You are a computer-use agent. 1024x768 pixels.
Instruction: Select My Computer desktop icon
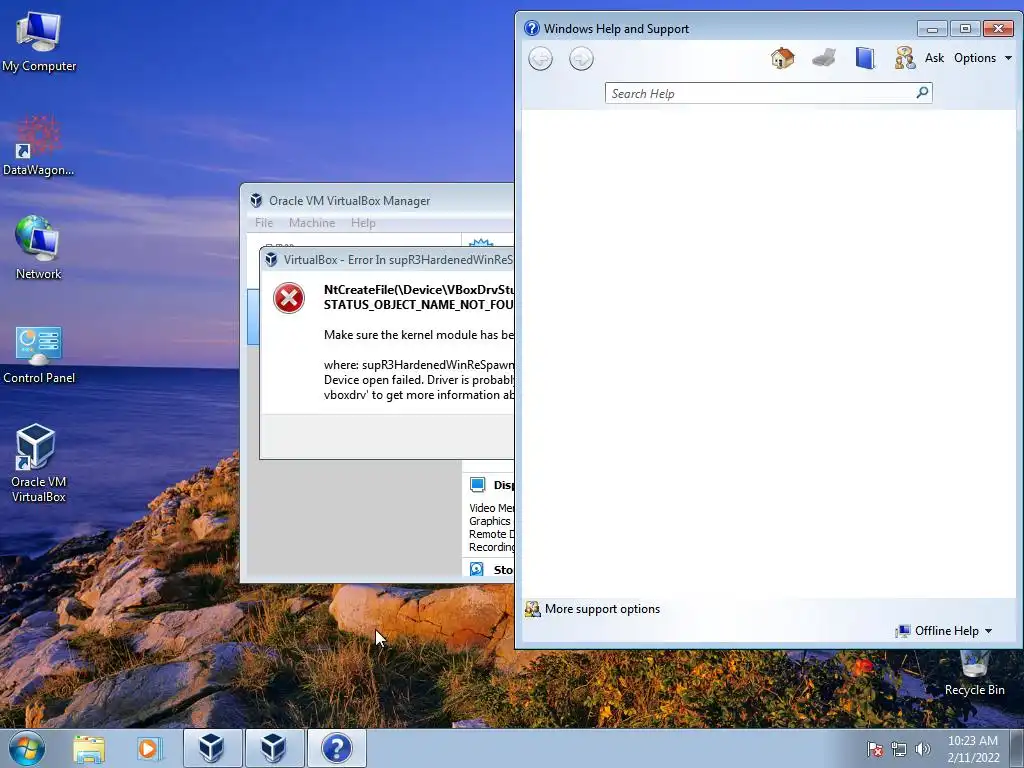pos(39,42)
